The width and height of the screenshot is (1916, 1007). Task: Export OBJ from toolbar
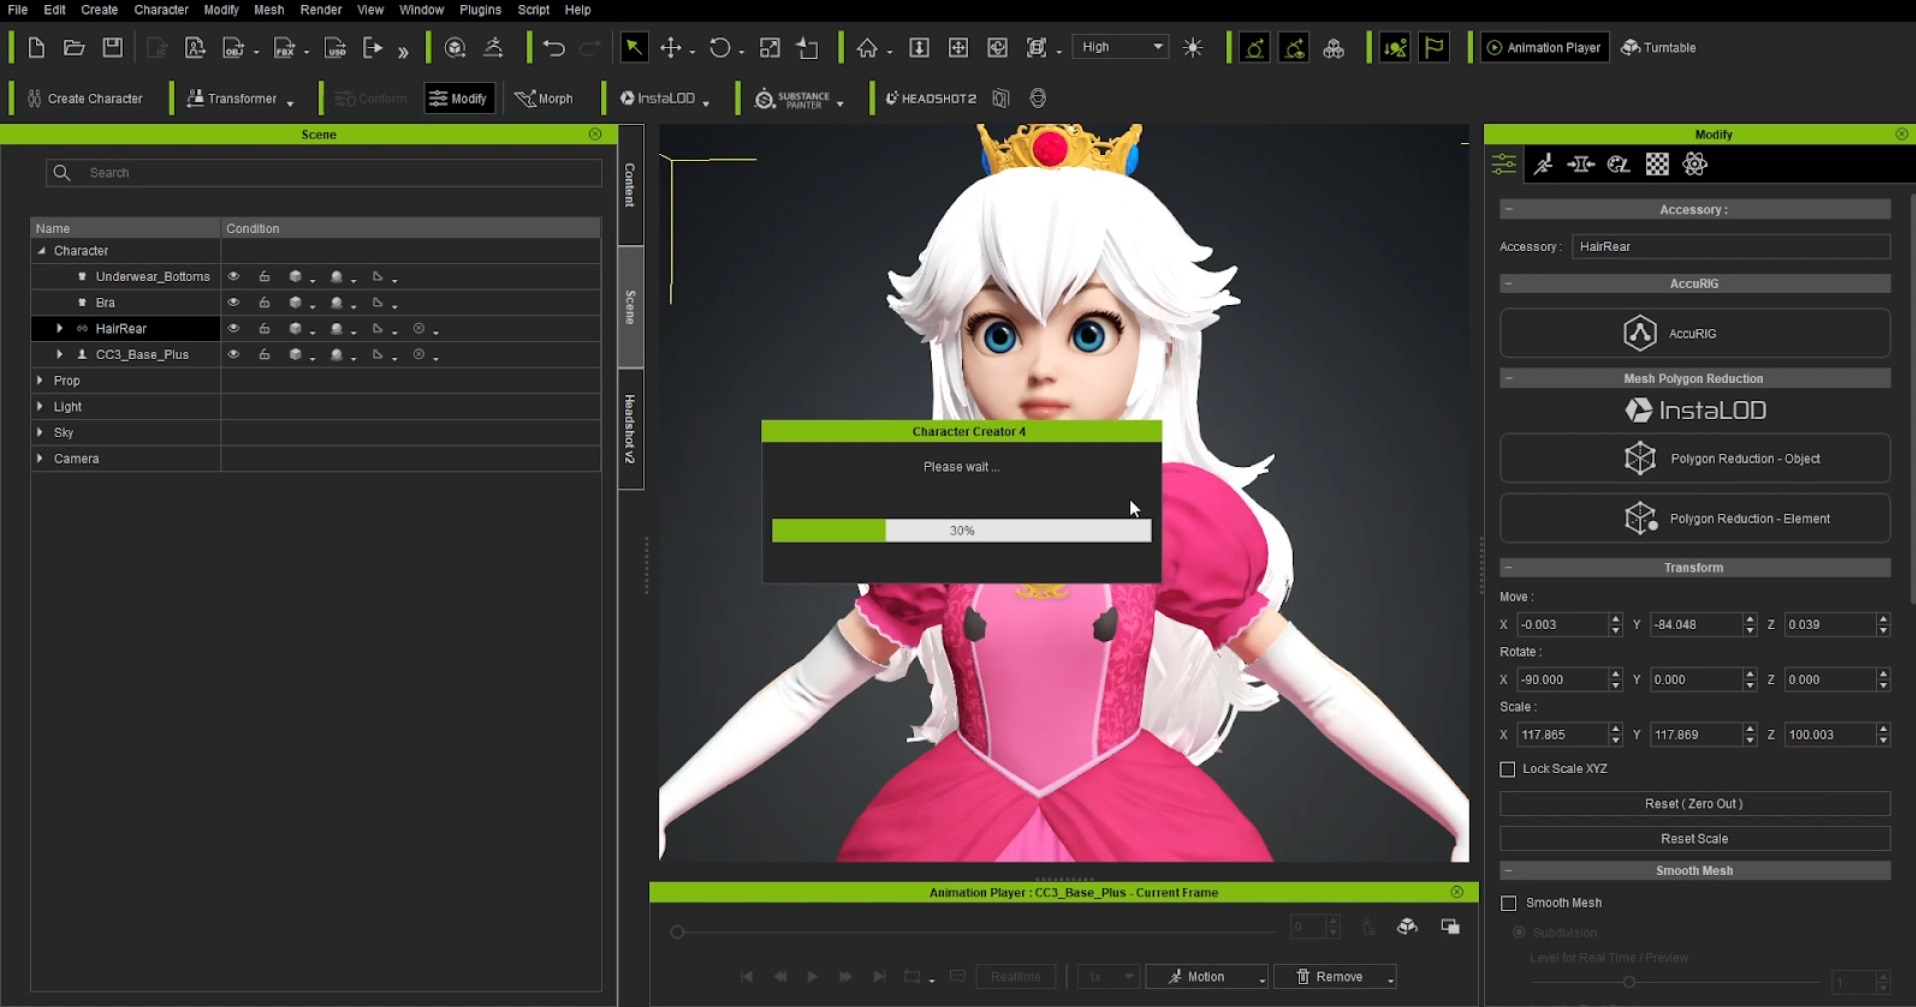(234, 48)
